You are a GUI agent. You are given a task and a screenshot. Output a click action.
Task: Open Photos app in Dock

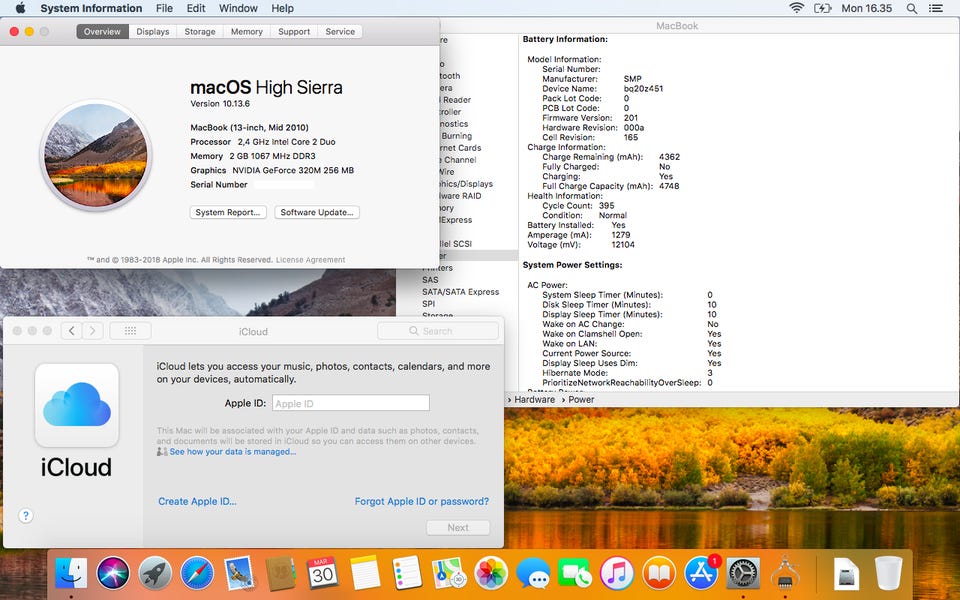[x=491, y=574]
